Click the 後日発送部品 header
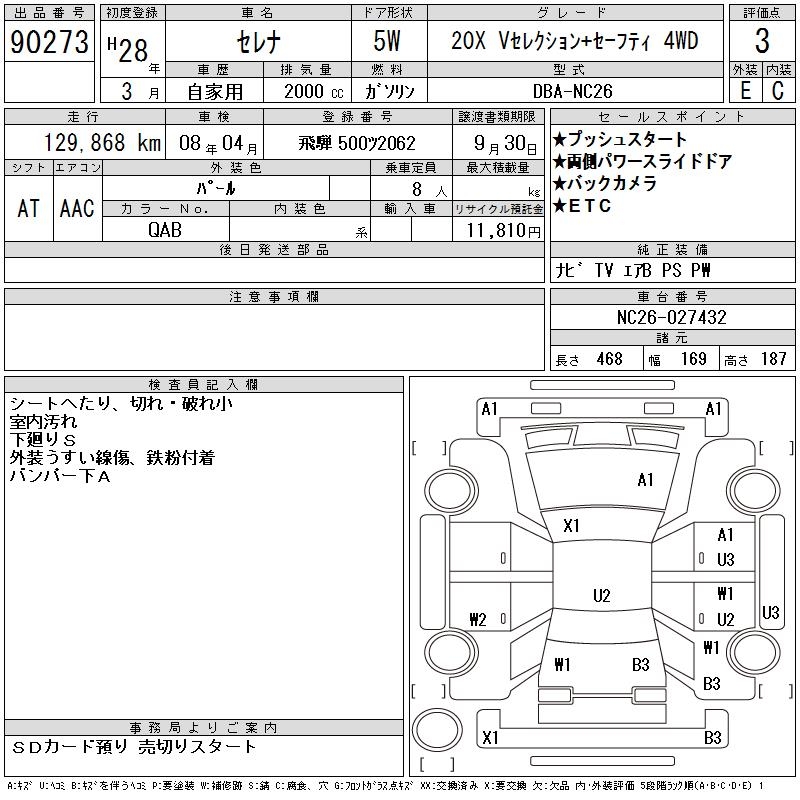The image size is (800, 800). (x=274, y=250)
